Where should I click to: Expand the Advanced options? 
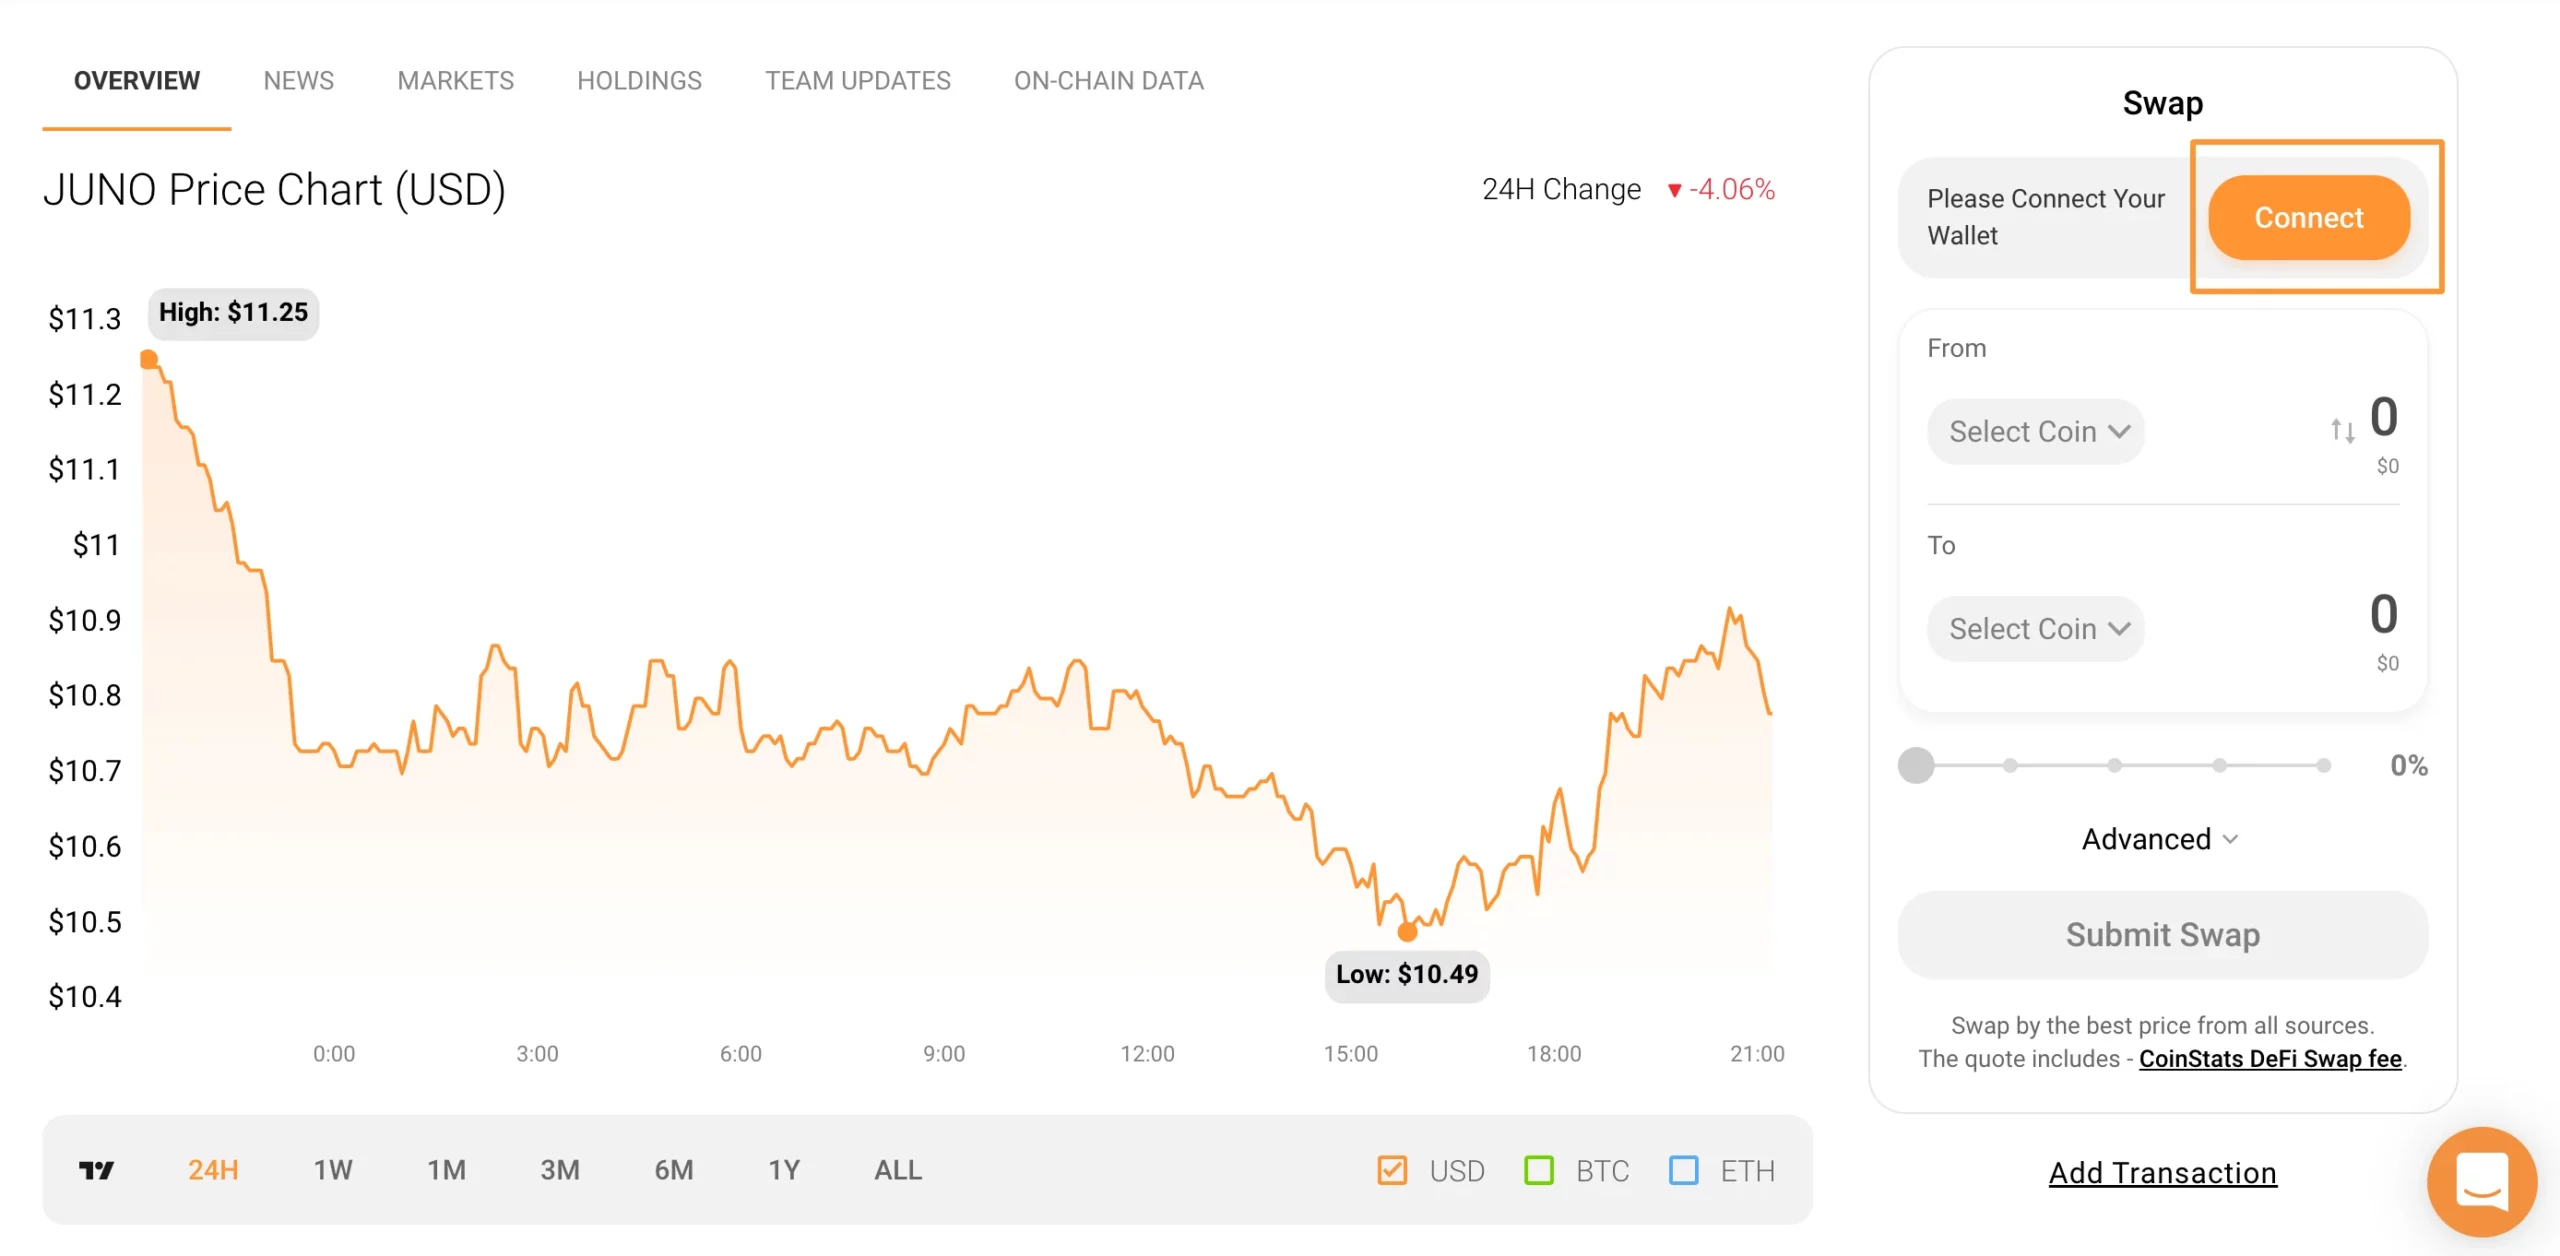pos(2161,839)
